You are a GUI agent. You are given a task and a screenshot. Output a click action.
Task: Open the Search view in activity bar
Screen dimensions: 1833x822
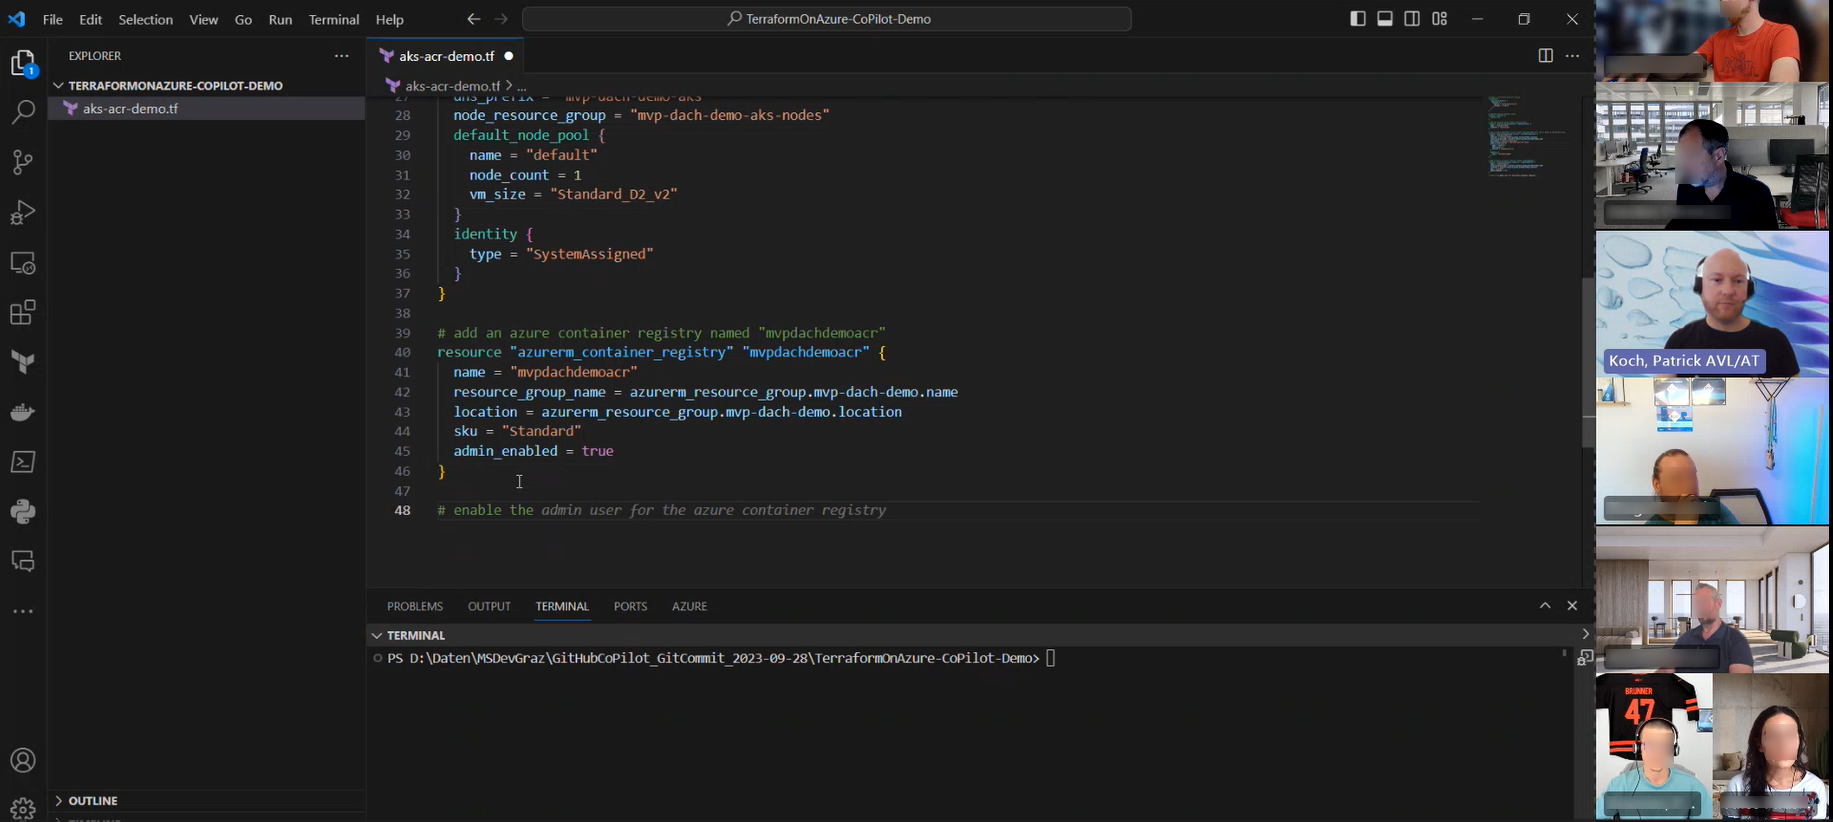tap(23, 112)
